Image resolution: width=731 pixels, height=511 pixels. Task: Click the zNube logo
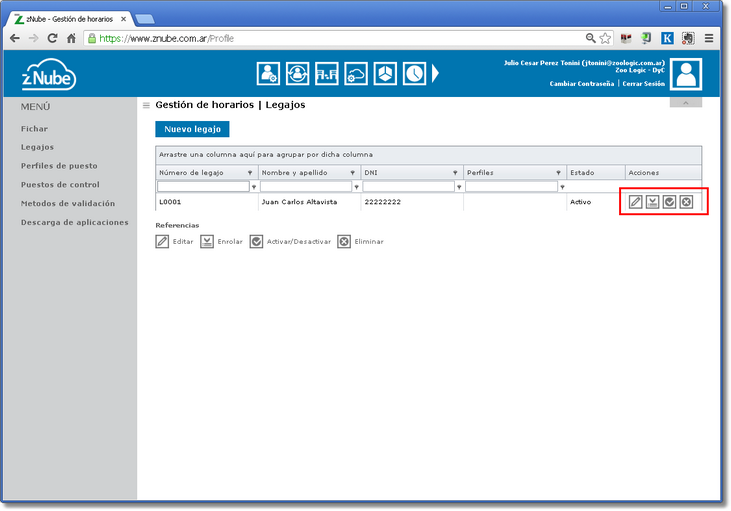tap(49, 76)
